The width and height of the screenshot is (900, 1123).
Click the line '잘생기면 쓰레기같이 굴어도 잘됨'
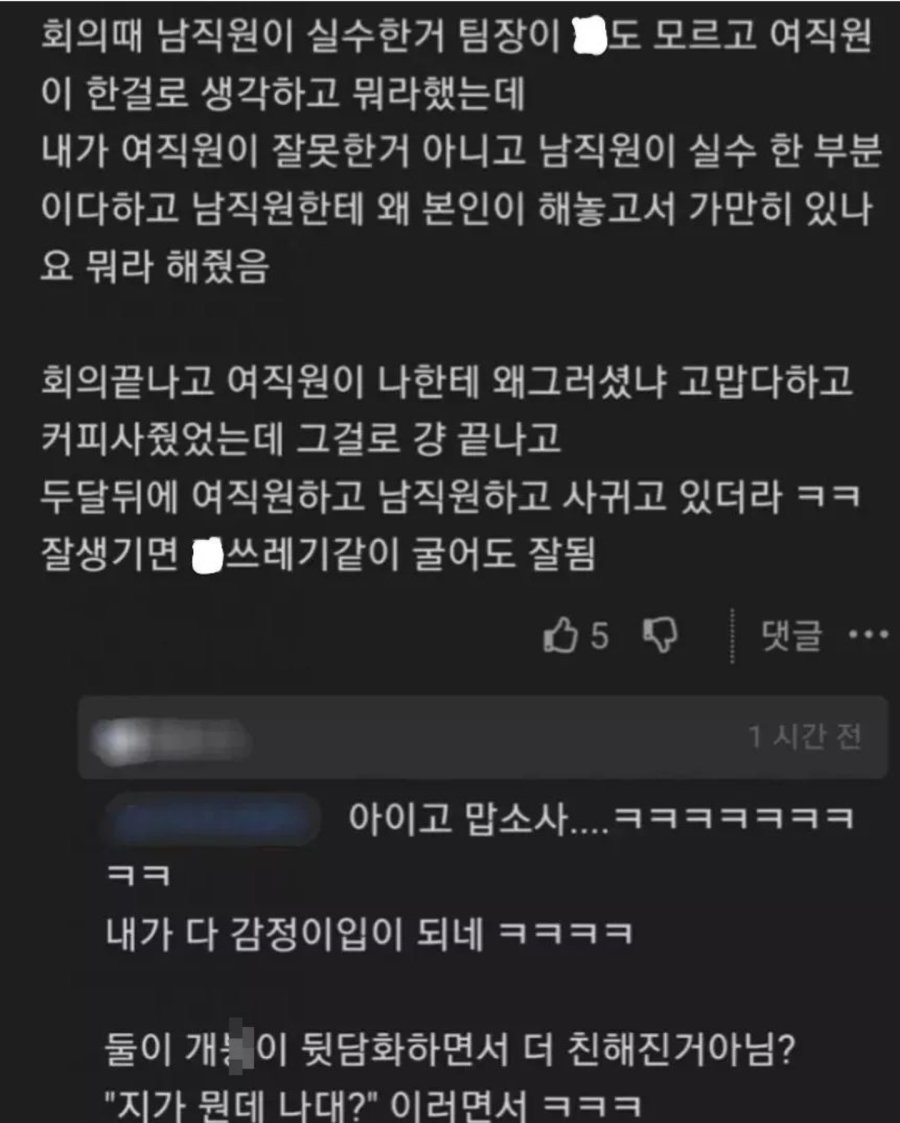pos(318,554)
